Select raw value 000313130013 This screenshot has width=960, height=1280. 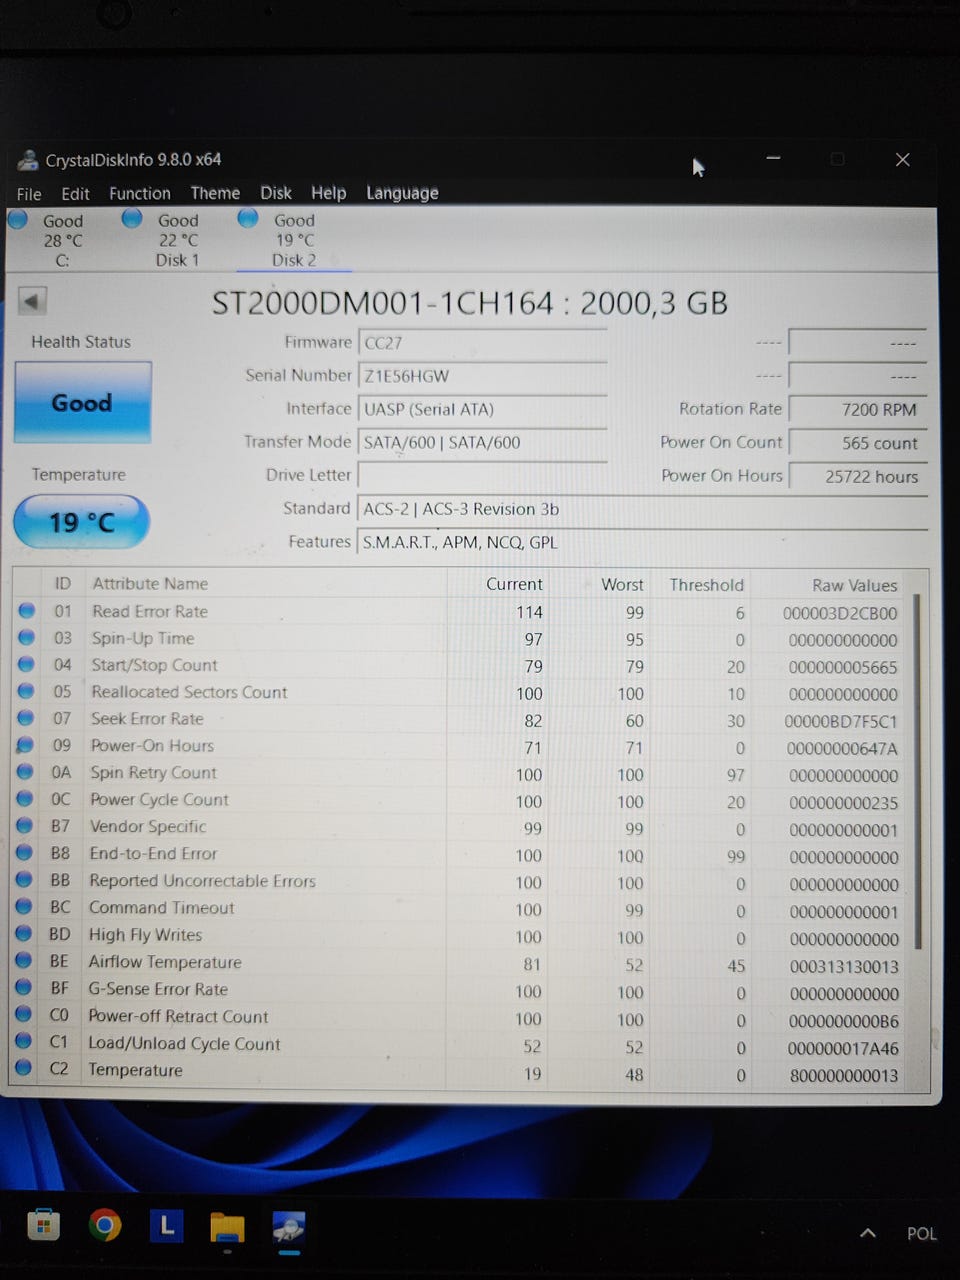coord(844,967)
